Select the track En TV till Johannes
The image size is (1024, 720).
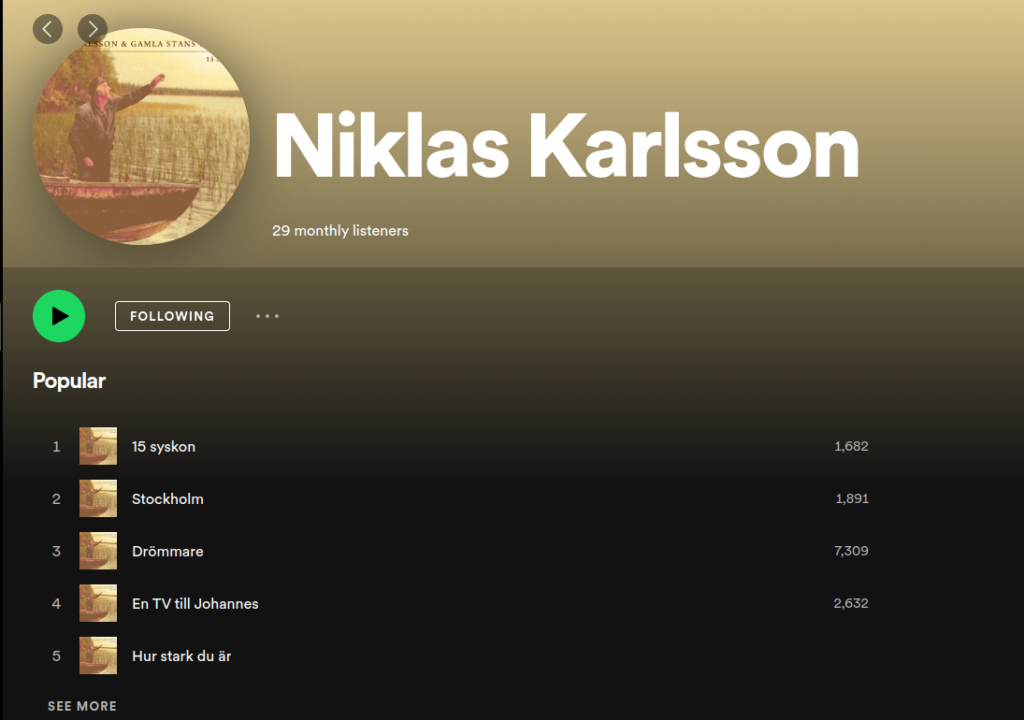[x=195, y=604]
